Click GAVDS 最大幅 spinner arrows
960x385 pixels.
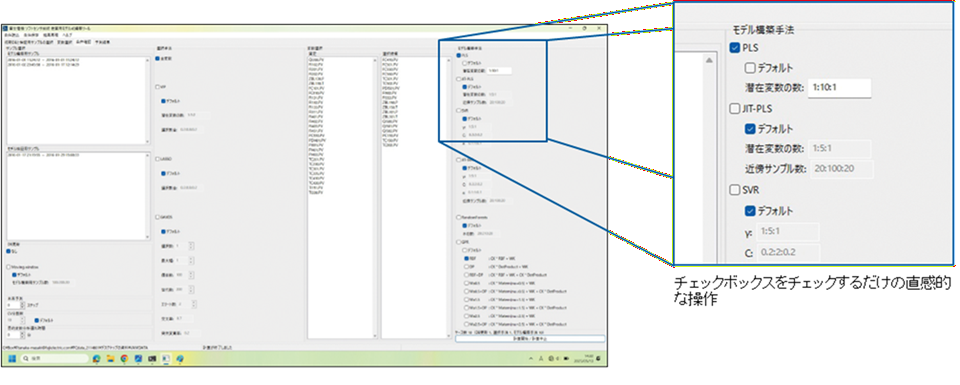pos(192,260)
